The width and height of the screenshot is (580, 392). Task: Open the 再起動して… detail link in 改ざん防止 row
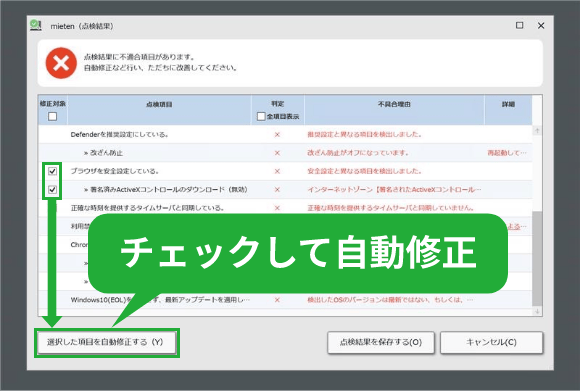pos(507,153)
